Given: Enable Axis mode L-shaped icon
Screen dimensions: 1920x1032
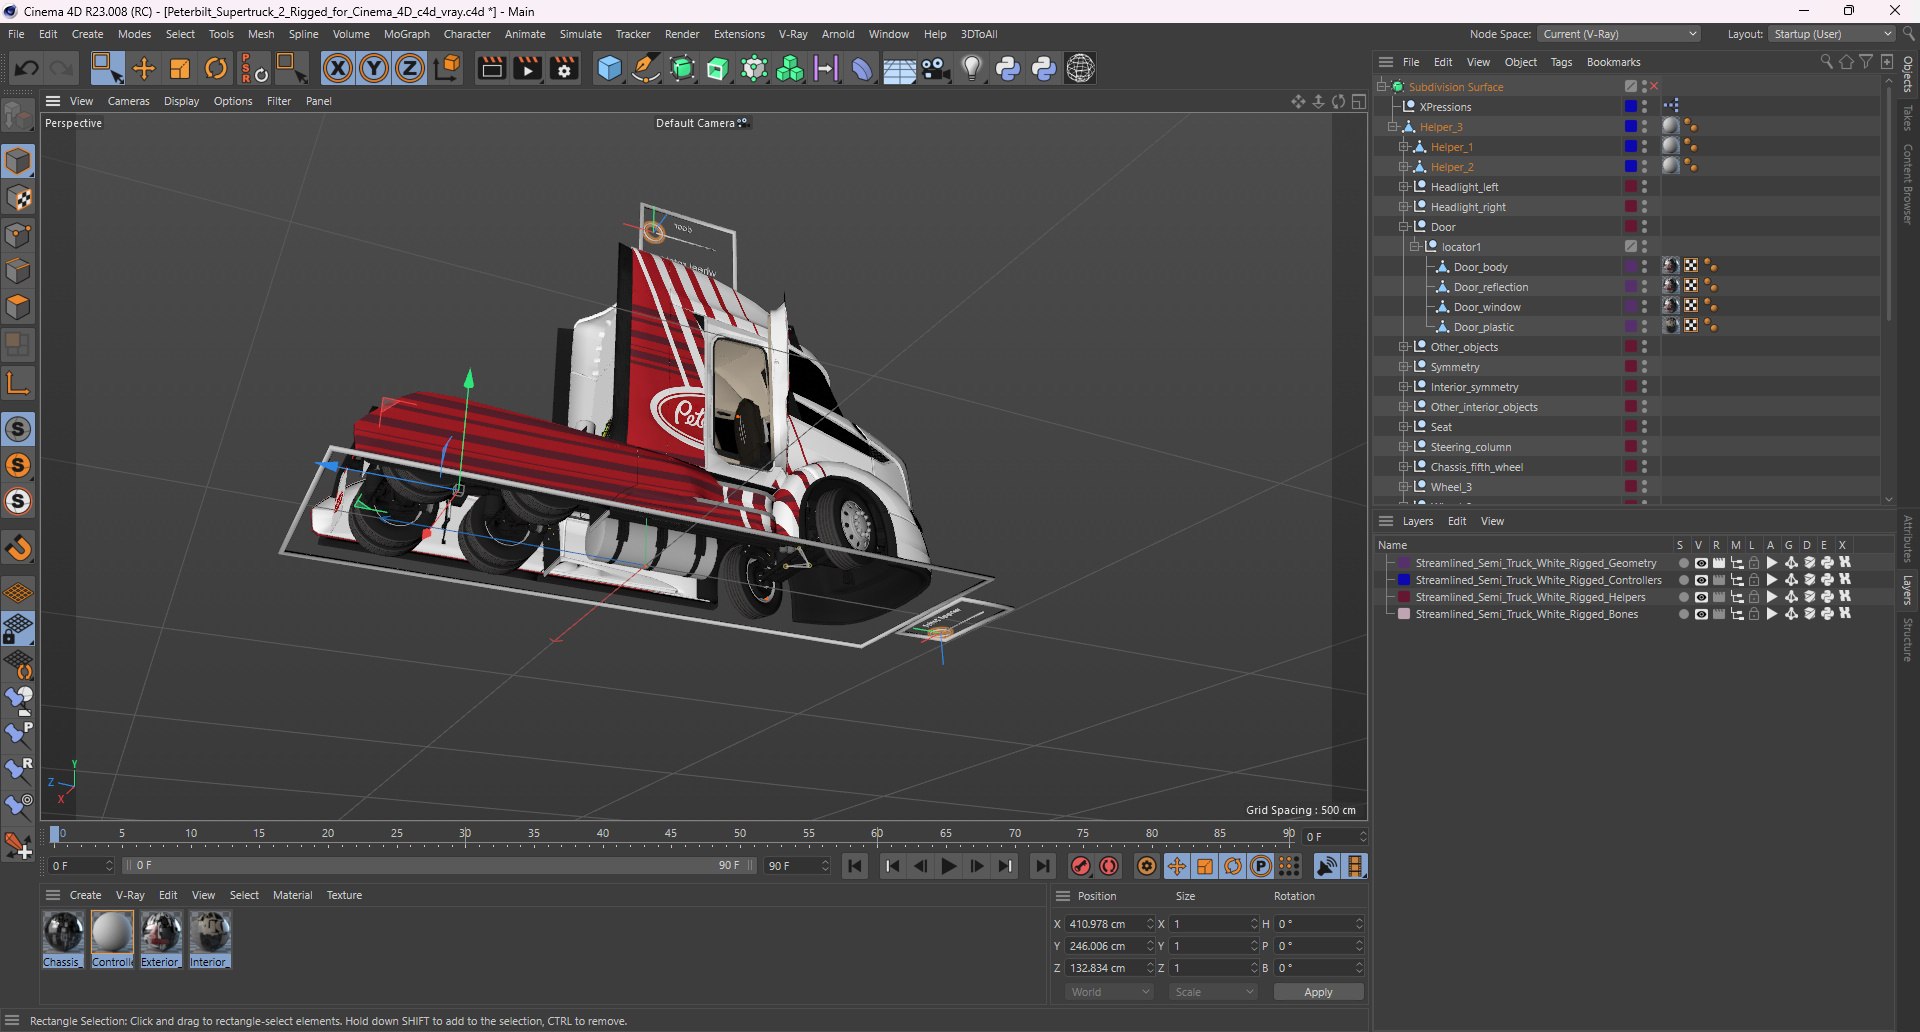Looking at the screenshot, I should pos(18,382).
